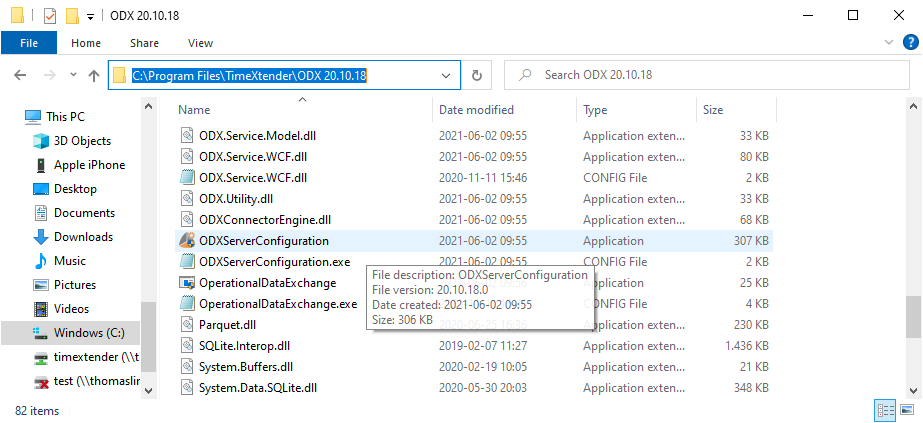923x423 pixels.
Task: Click date 2020-05-30 20:03 cell
Action: point(483,388)
